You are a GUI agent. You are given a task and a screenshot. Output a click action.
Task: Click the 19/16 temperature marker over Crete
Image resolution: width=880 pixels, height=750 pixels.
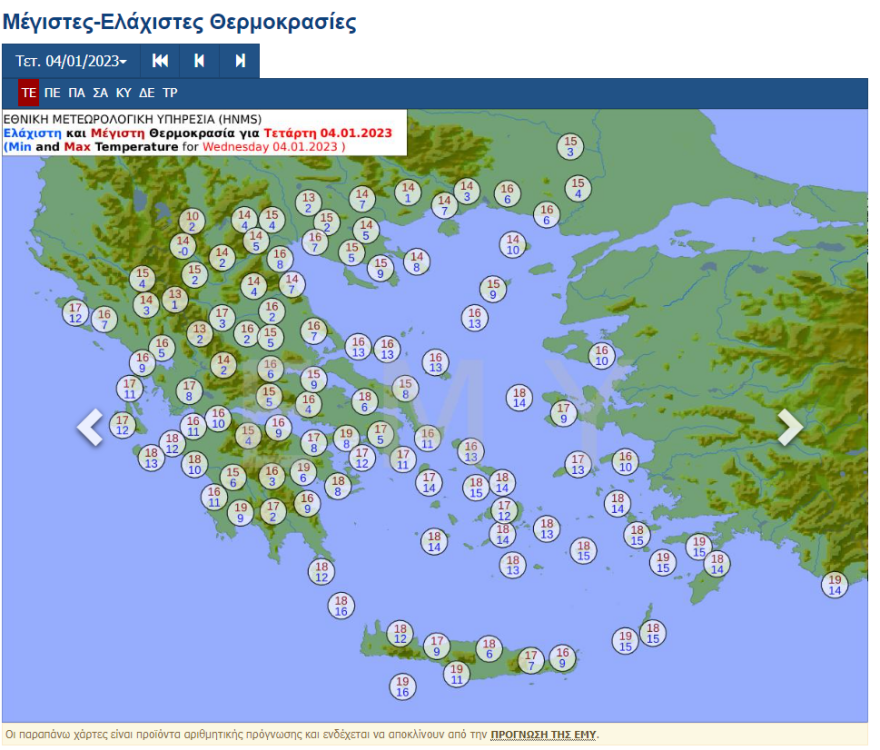coord(402,685)
